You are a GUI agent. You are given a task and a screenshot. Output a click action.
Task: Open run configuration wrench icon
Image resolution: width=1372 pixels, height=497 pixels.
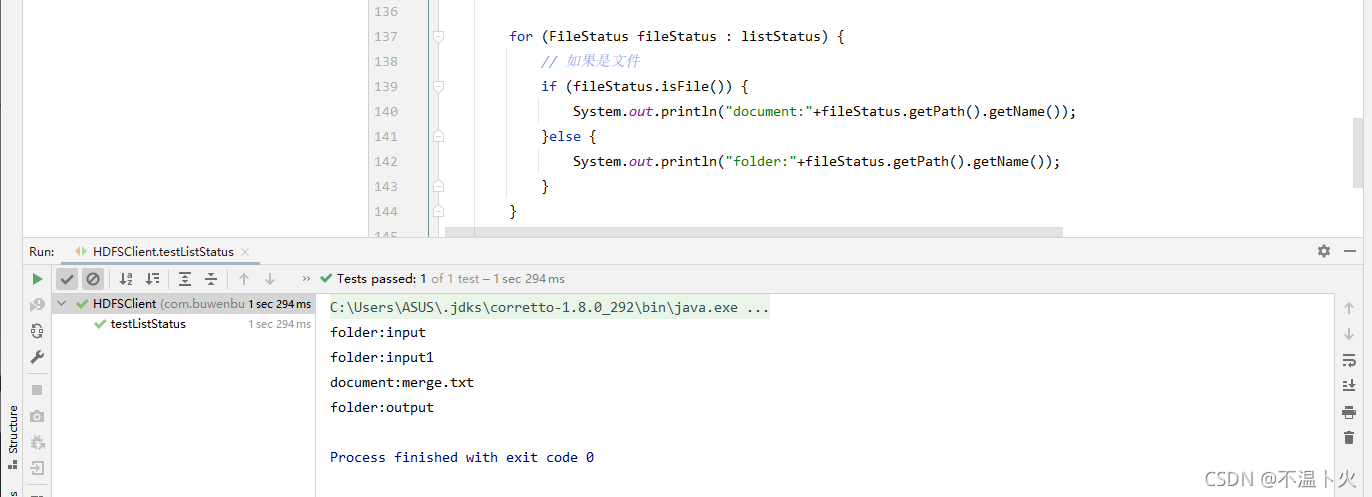coord(37,356)
